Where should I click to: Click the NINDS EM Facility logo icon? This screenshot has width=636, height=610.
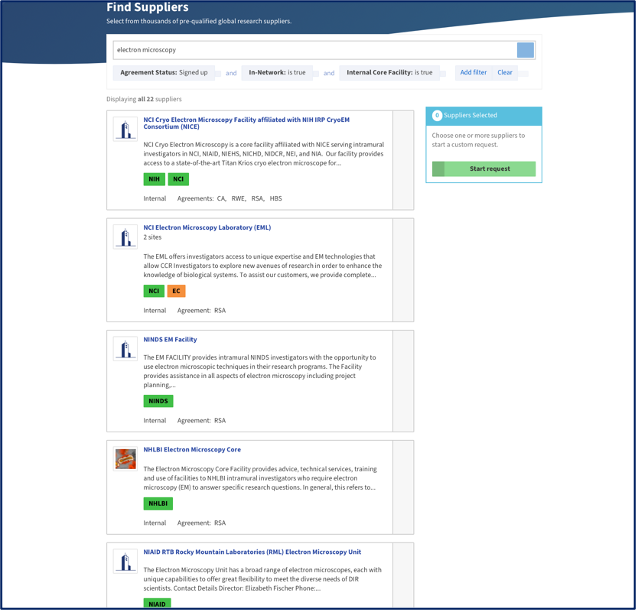click(x=125, y=349)
